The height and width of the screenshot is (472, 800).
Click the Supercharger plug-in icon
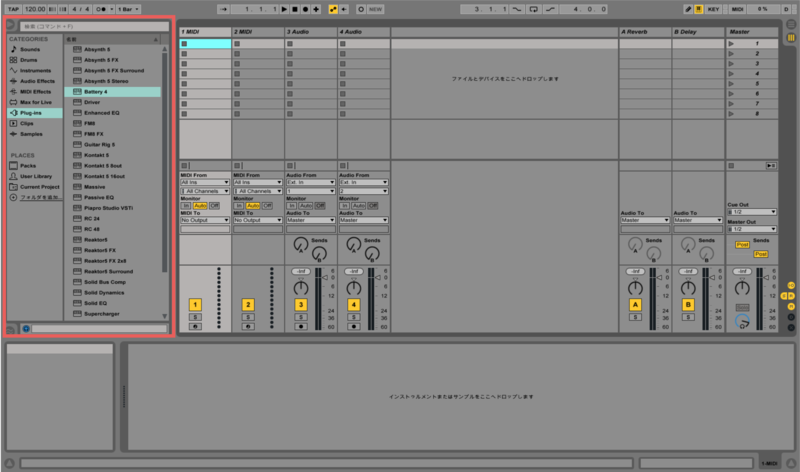(77, 314)
